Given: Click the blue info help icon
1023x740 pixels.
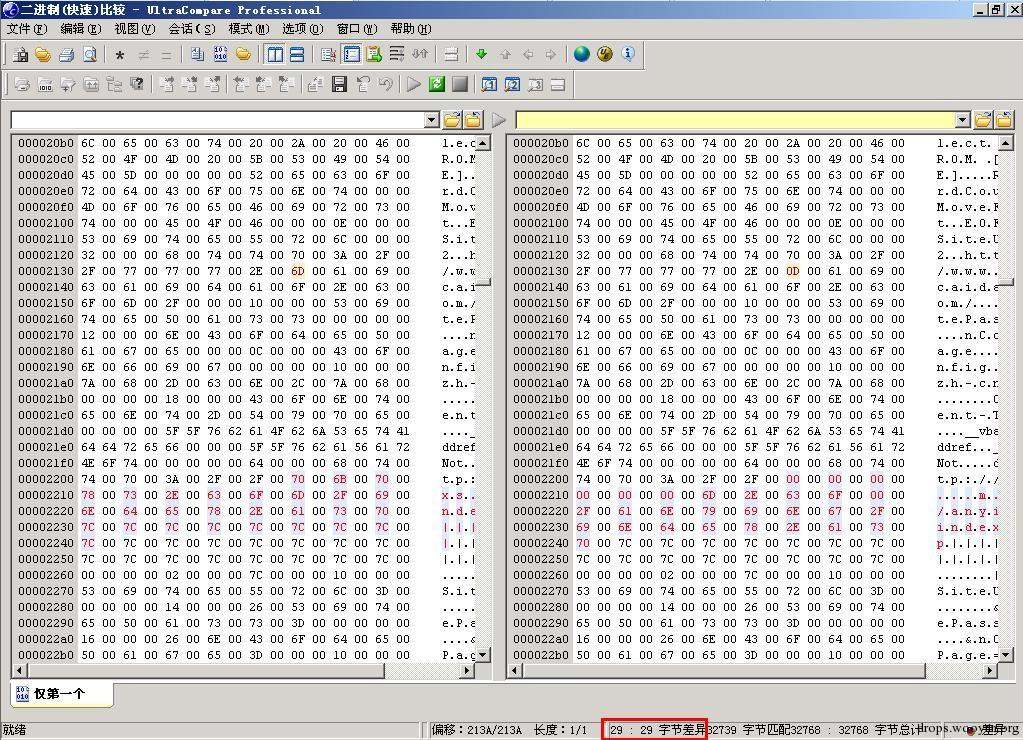Looking at the screenshot, I should click(x=628, y=54).
